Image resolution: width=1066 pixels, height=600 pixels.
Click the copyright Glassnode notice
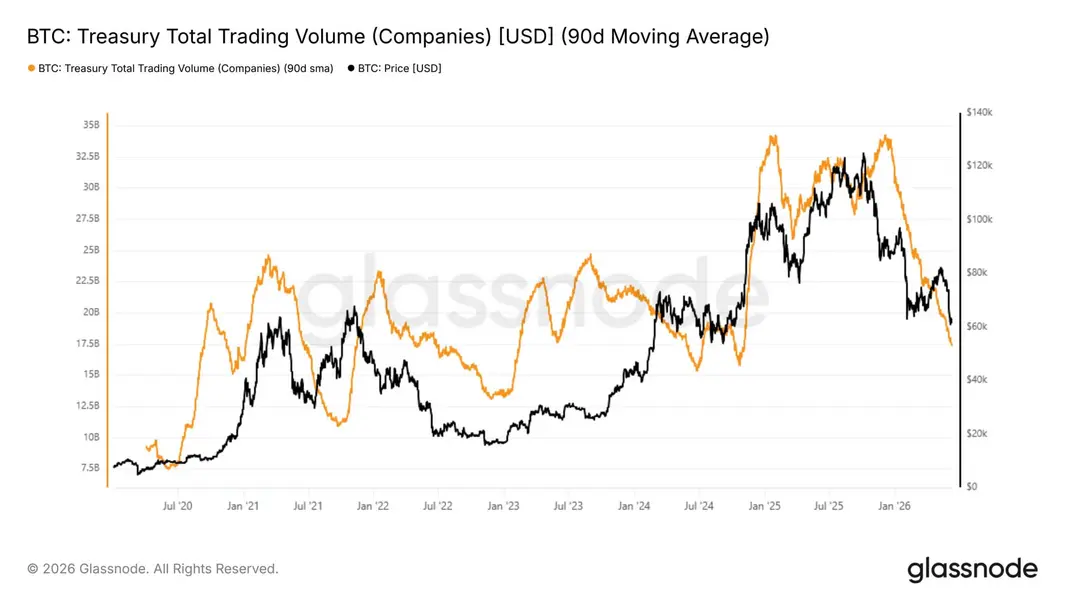pos(153,569)
